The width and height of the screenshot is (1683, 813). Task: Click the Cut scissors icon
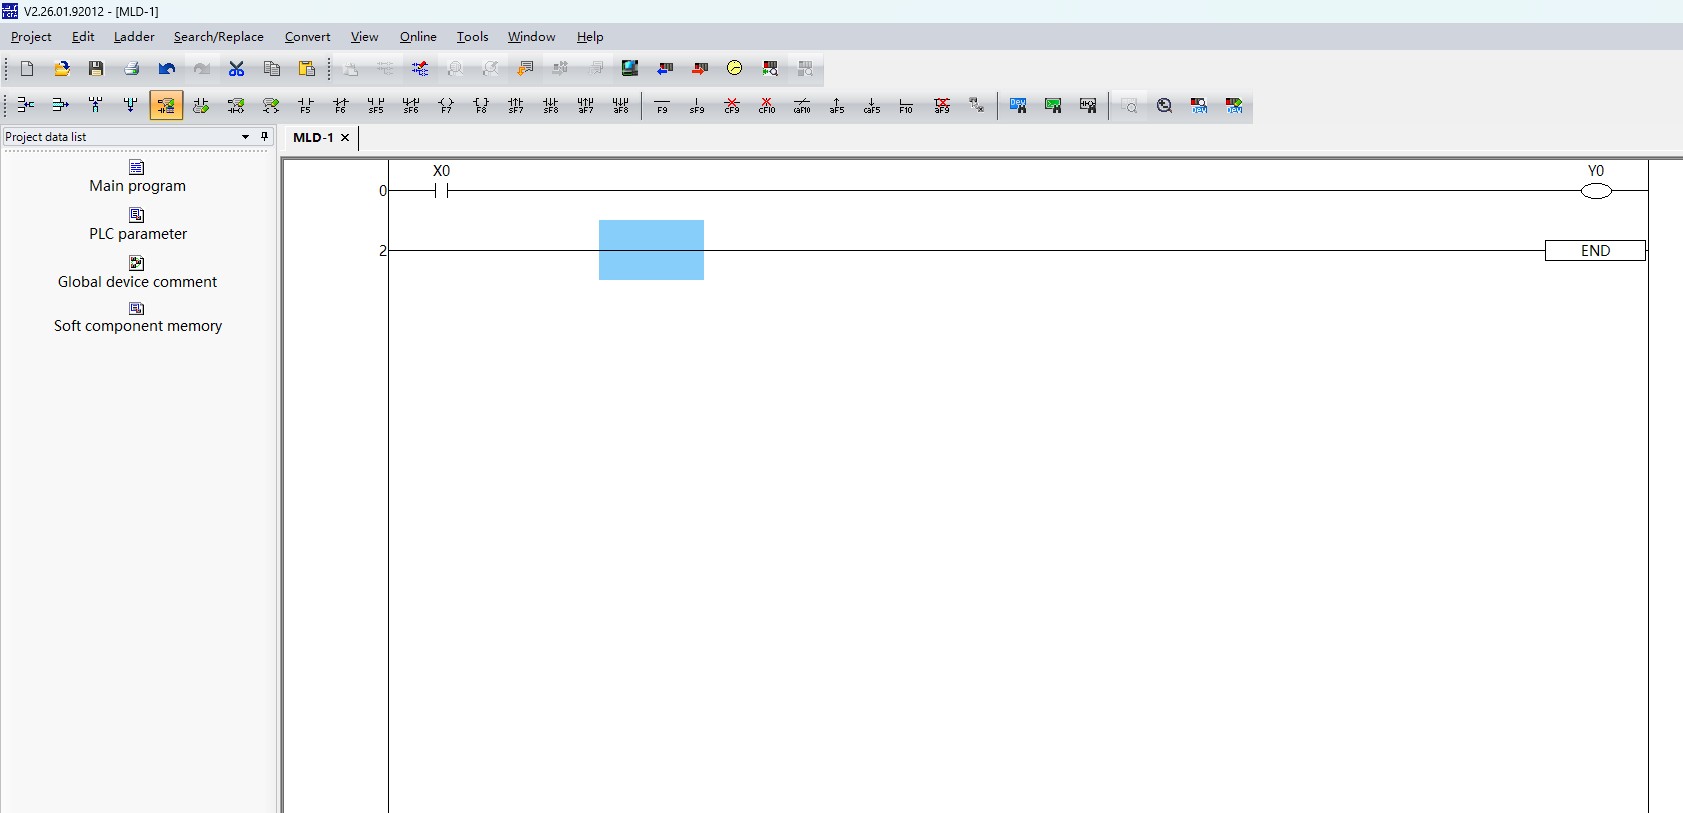click(x=237, y=69)
